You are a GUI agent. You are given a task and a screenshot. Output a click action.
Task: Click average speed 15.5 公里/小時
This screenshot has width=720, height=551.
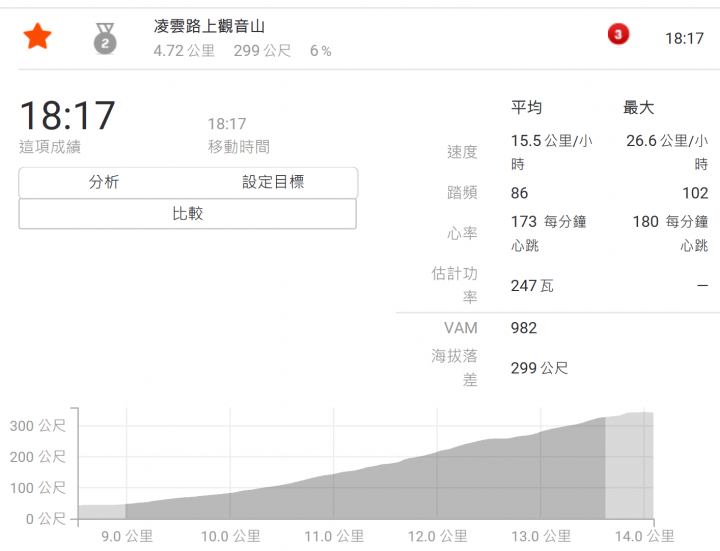click(x=551, y=152)
